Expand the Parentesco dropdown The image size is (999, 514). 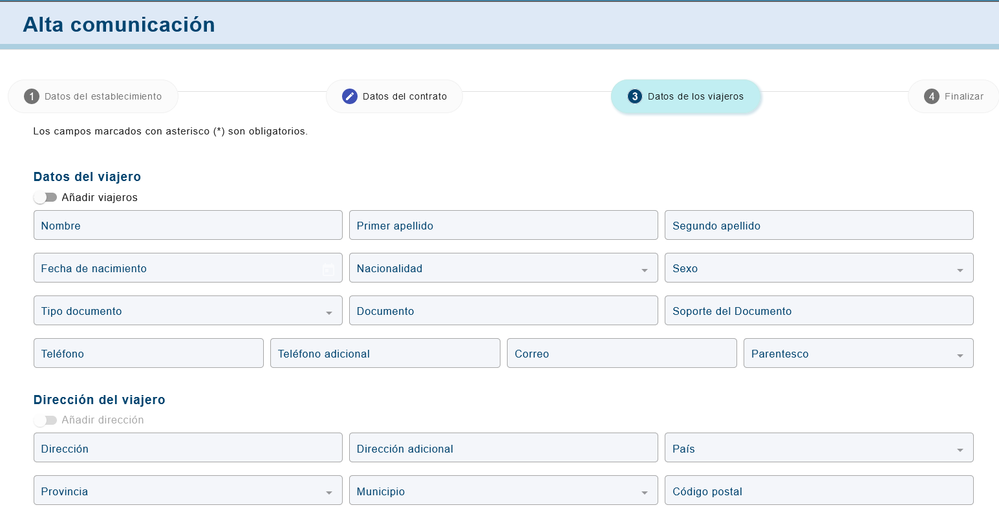pos(858,354)
